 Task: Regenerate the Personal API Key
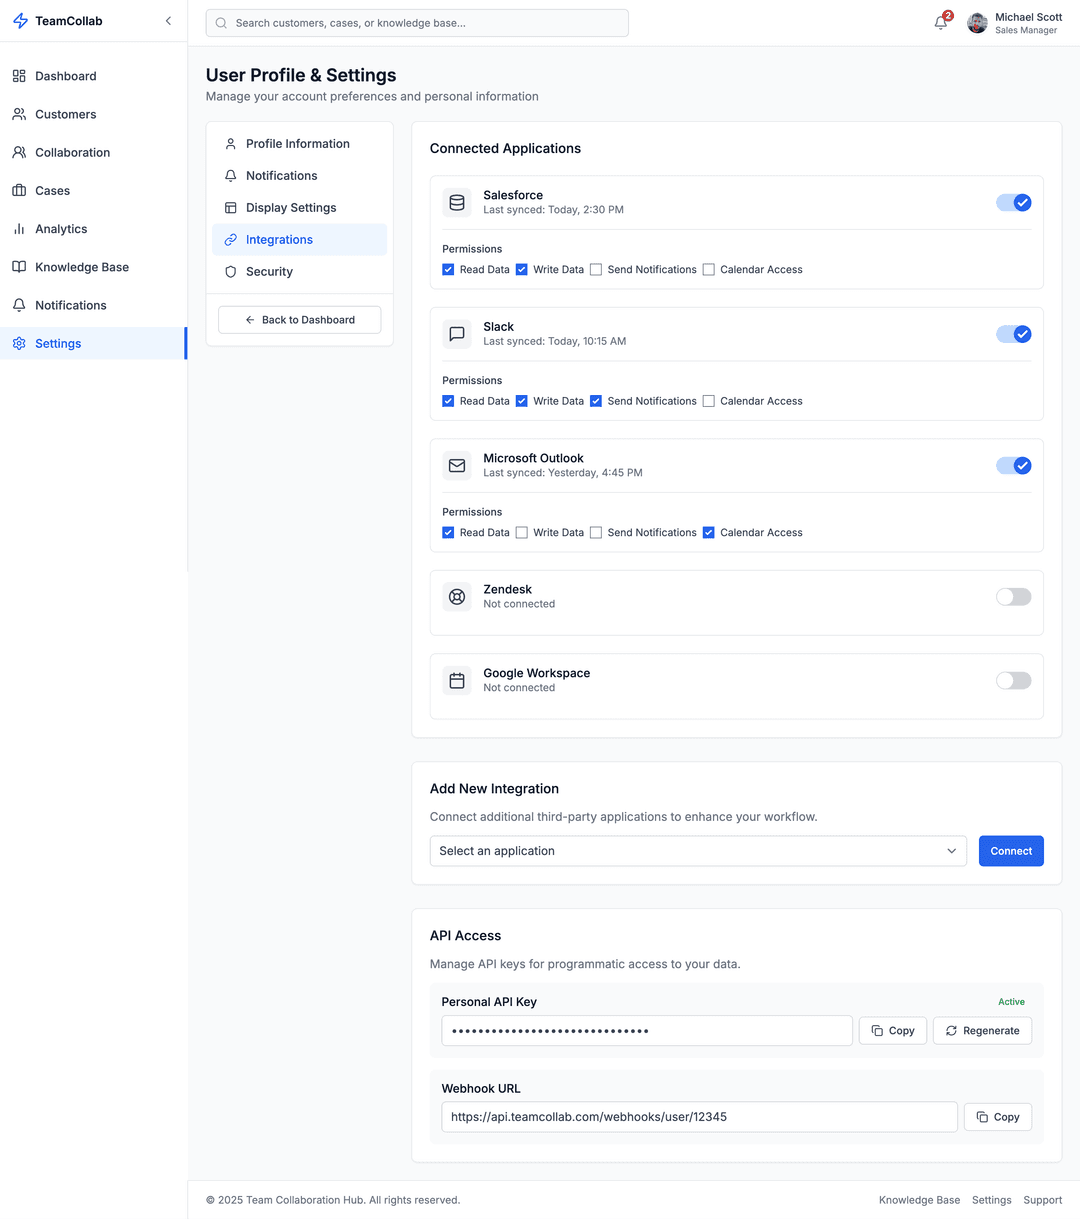pyautogui.click(x=982, y=1031)
